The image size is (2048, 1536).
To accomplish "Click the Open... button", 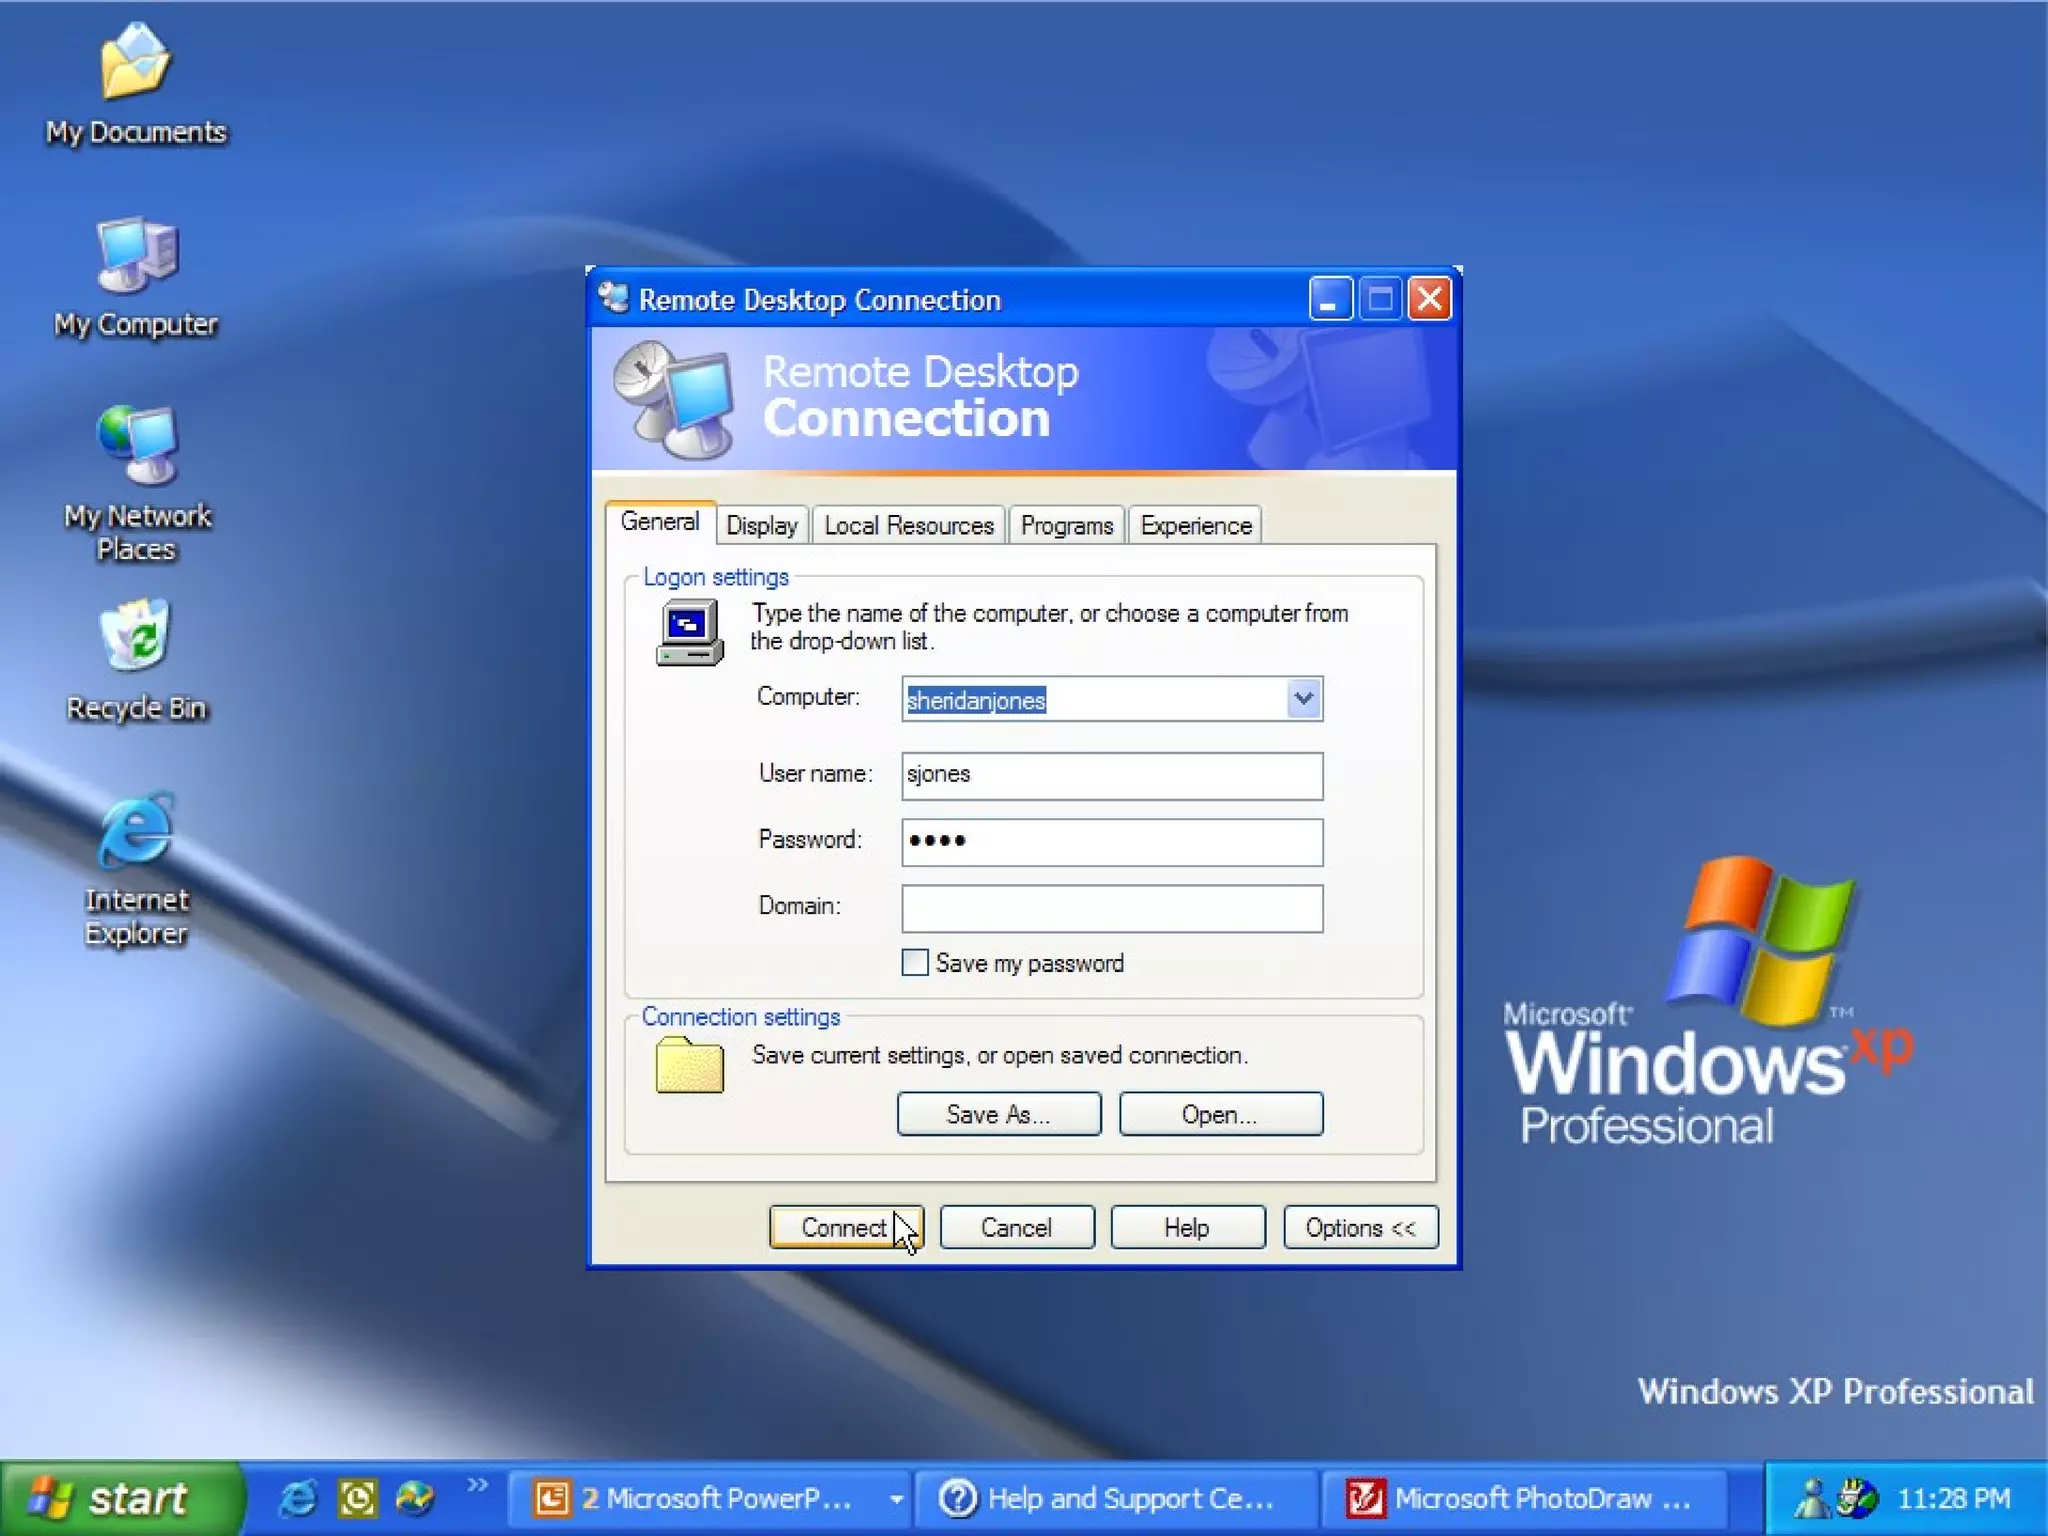I will click(x=1221, y=1114).
